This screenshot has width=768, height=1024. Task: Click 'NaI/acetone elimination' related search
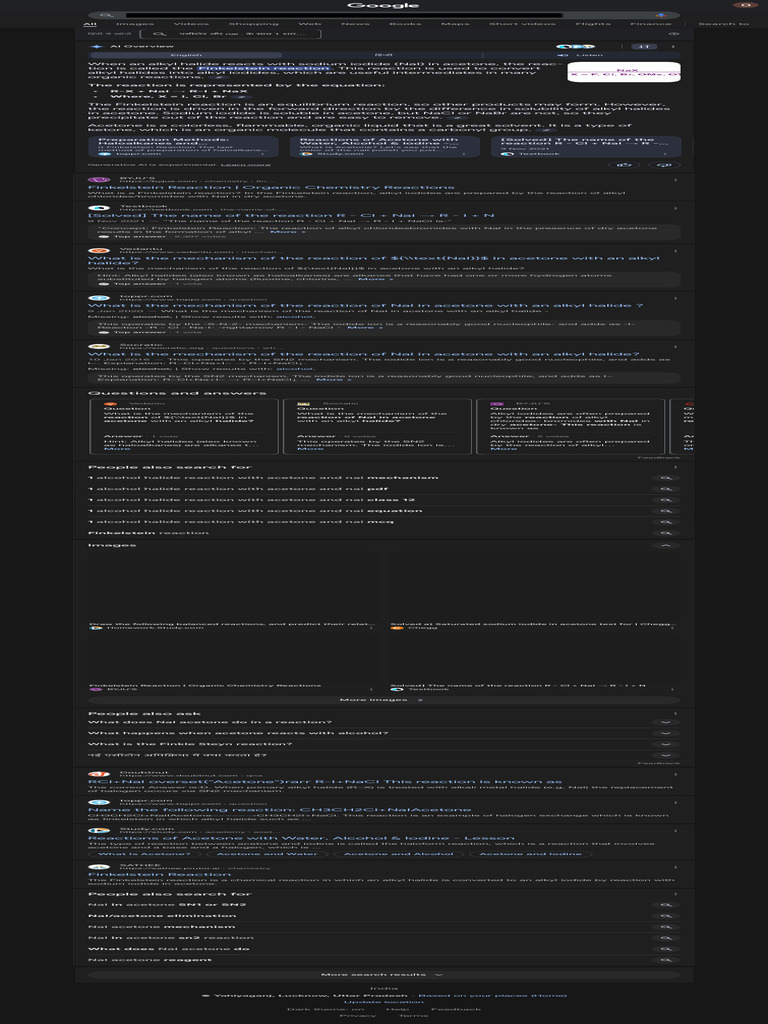[162, 916]
